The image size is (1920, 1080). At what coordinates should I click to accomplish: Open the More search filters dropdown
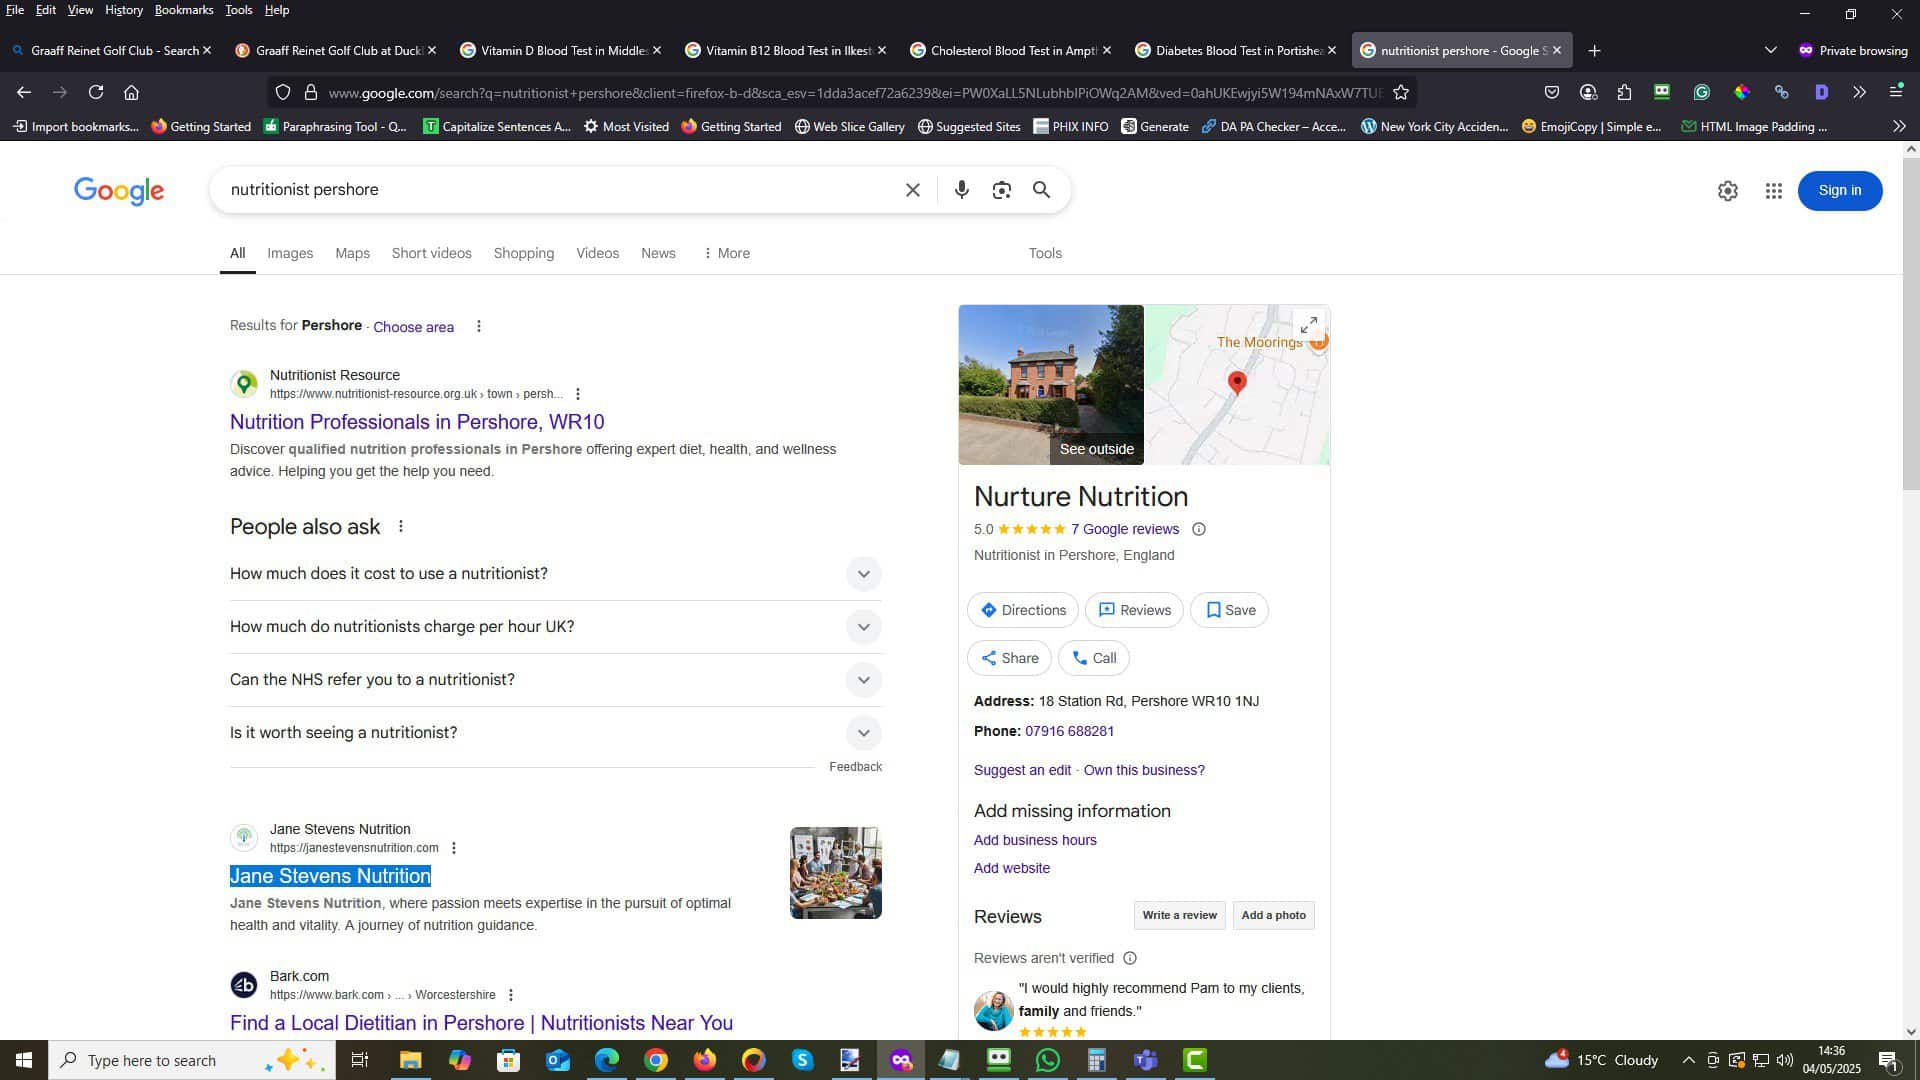point(726,253)
